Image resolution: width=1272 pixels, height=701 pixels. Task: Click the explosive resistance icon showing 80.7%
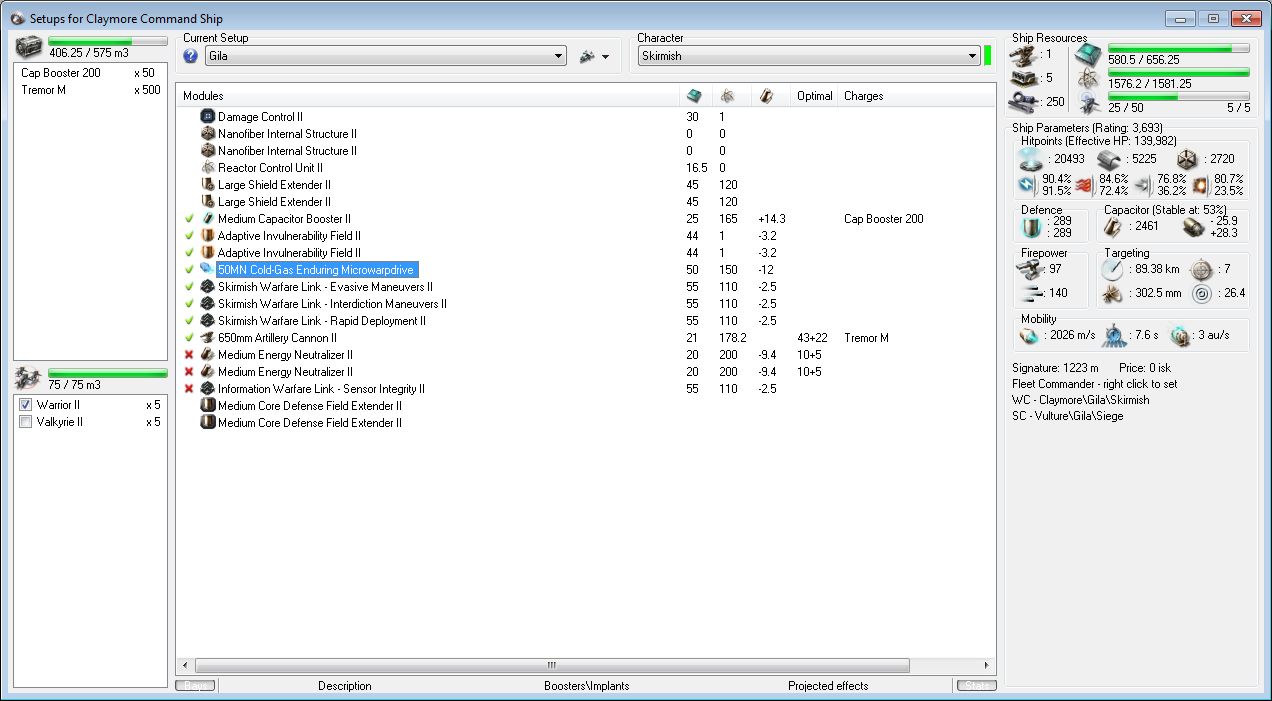1200,184
